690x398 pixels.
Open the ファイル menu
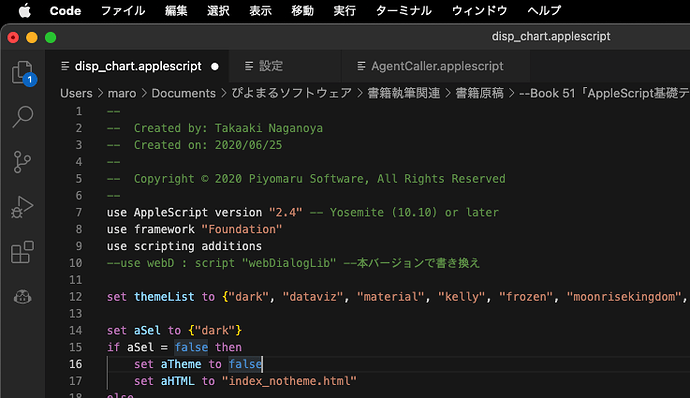[123, 11]
